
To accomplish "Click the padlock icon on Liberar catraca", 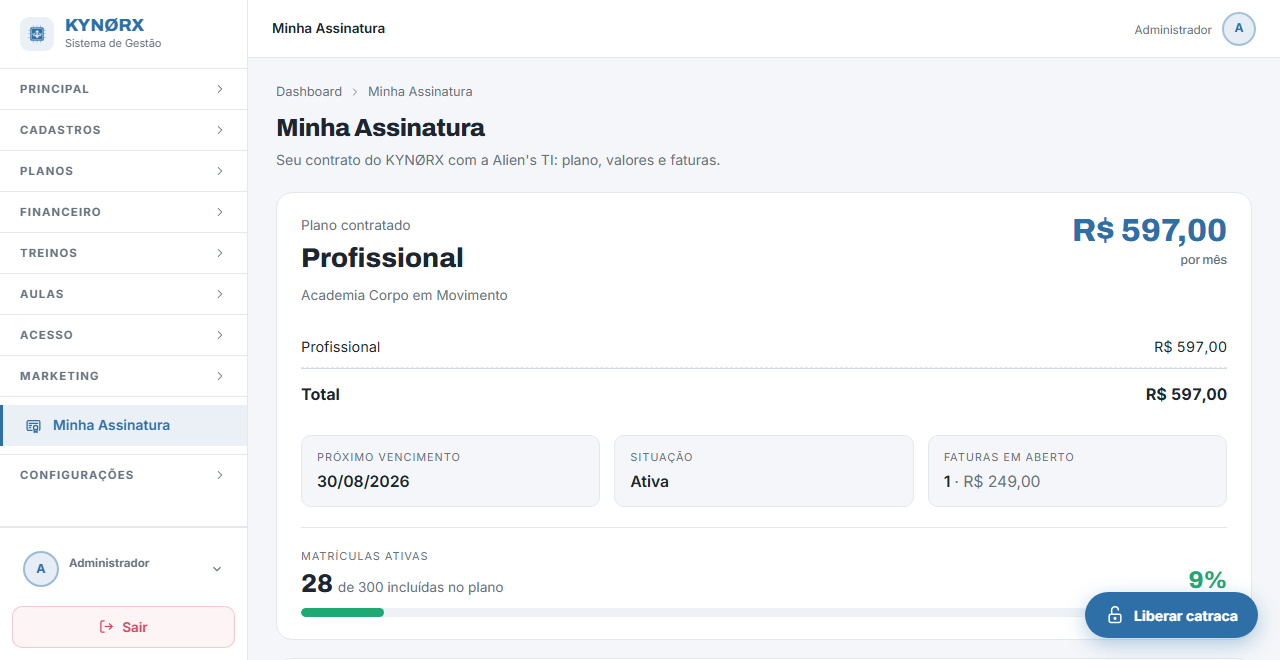I will click(1114, 616).
